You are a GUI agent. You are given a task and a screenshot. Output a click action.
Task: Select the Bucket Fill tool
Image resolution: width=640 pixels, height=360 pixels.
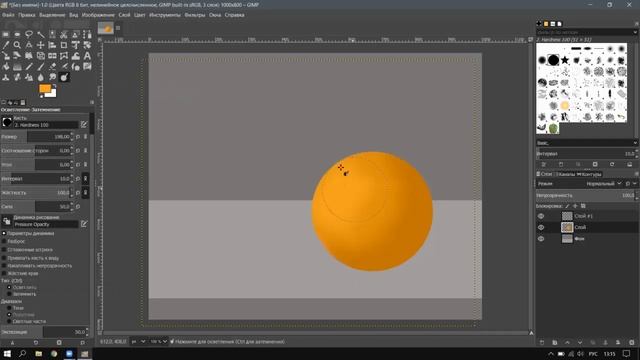coord(6,67)
